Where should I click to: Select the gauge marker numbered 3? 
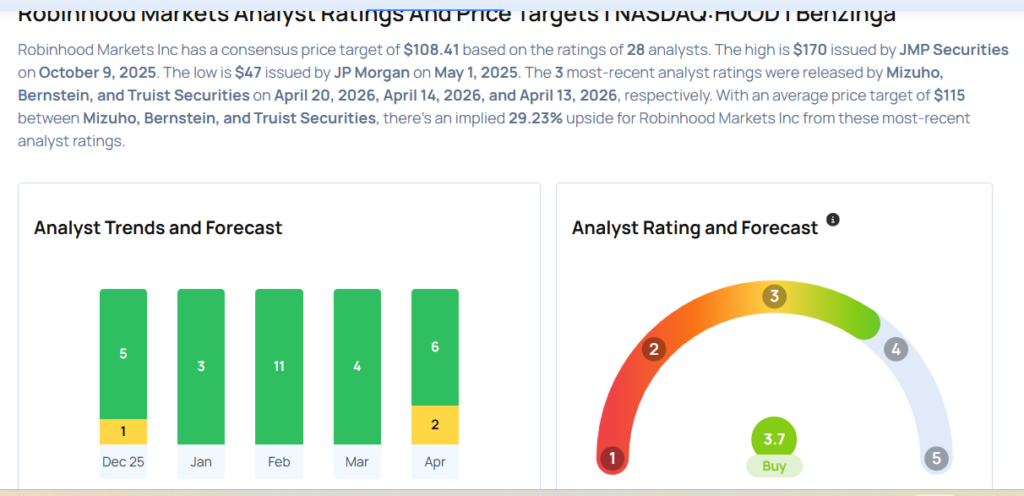point(773,296)
